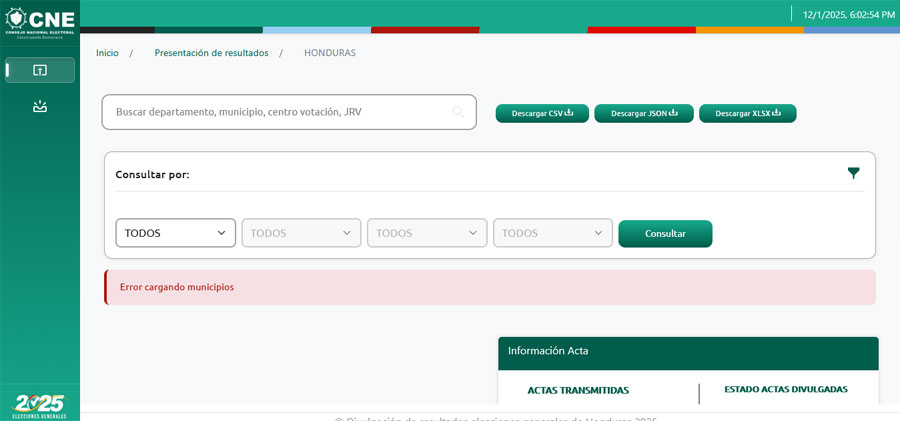Image resolution: width=900 pixels, height=421 pixels.
Task: Click the ballot box sidebar icon
Action: (40, 106)
